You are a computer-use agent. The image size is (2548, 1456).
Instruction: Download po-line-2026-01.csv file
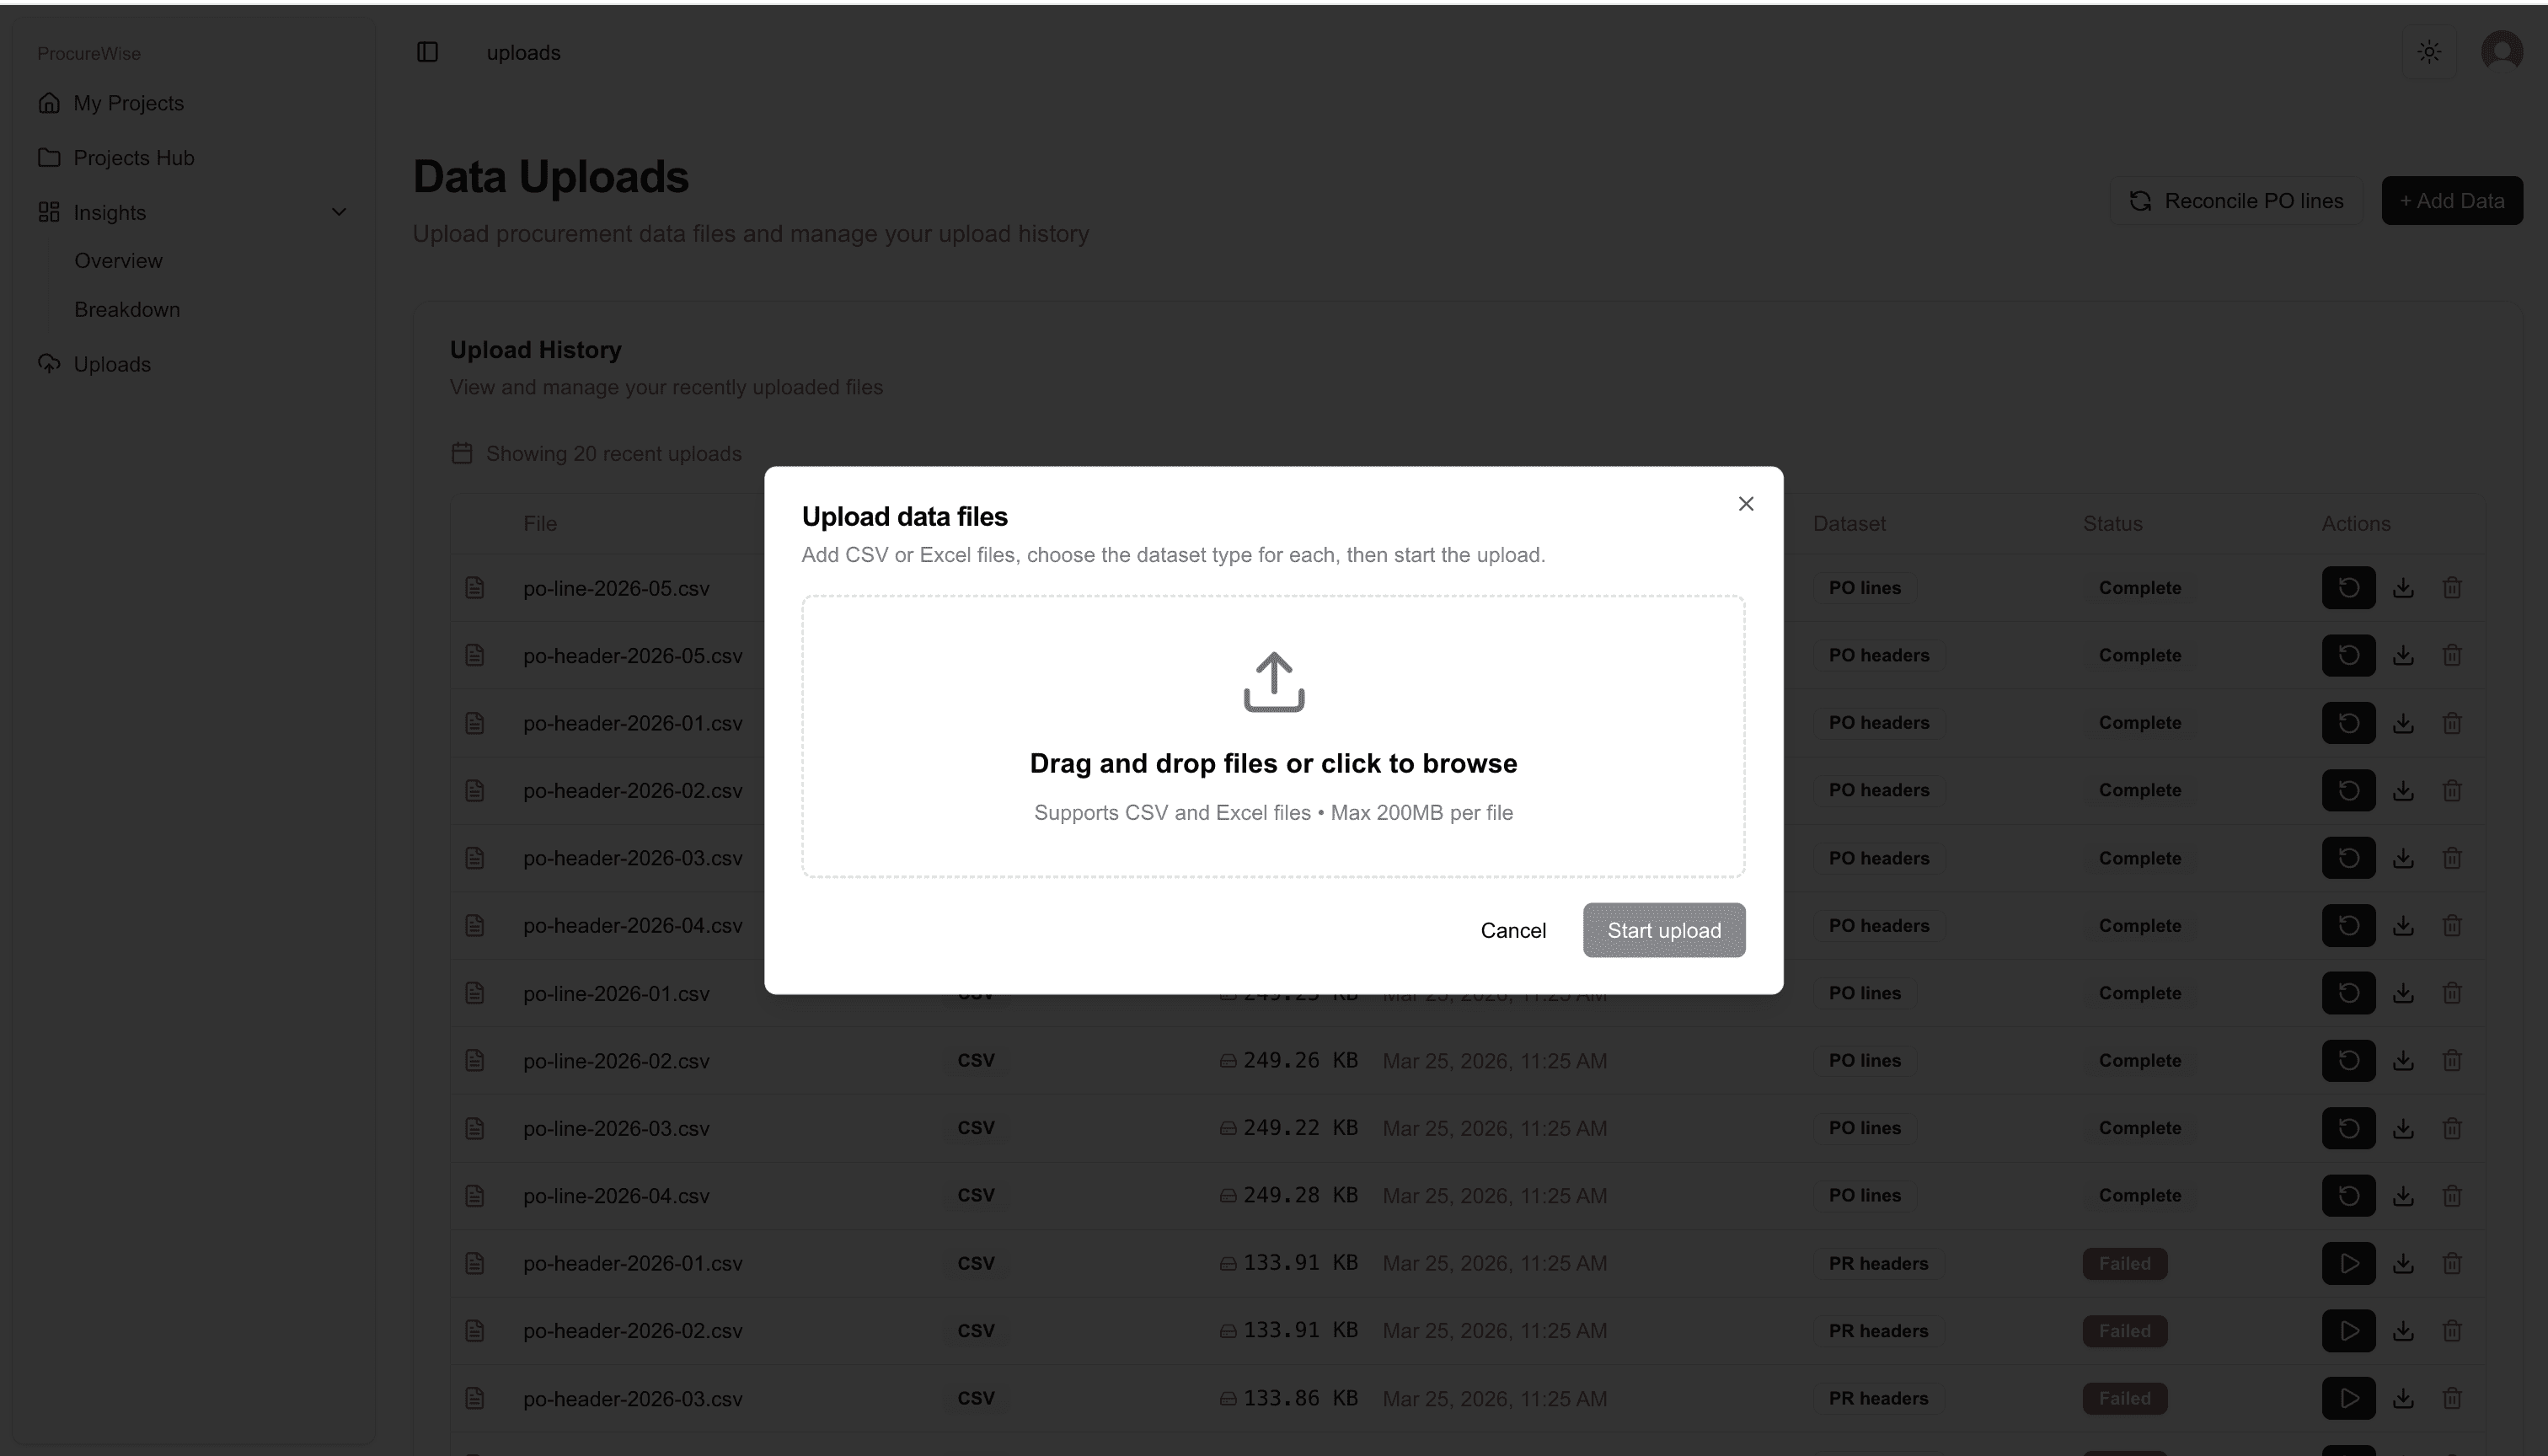click(x=2403, y=993)
